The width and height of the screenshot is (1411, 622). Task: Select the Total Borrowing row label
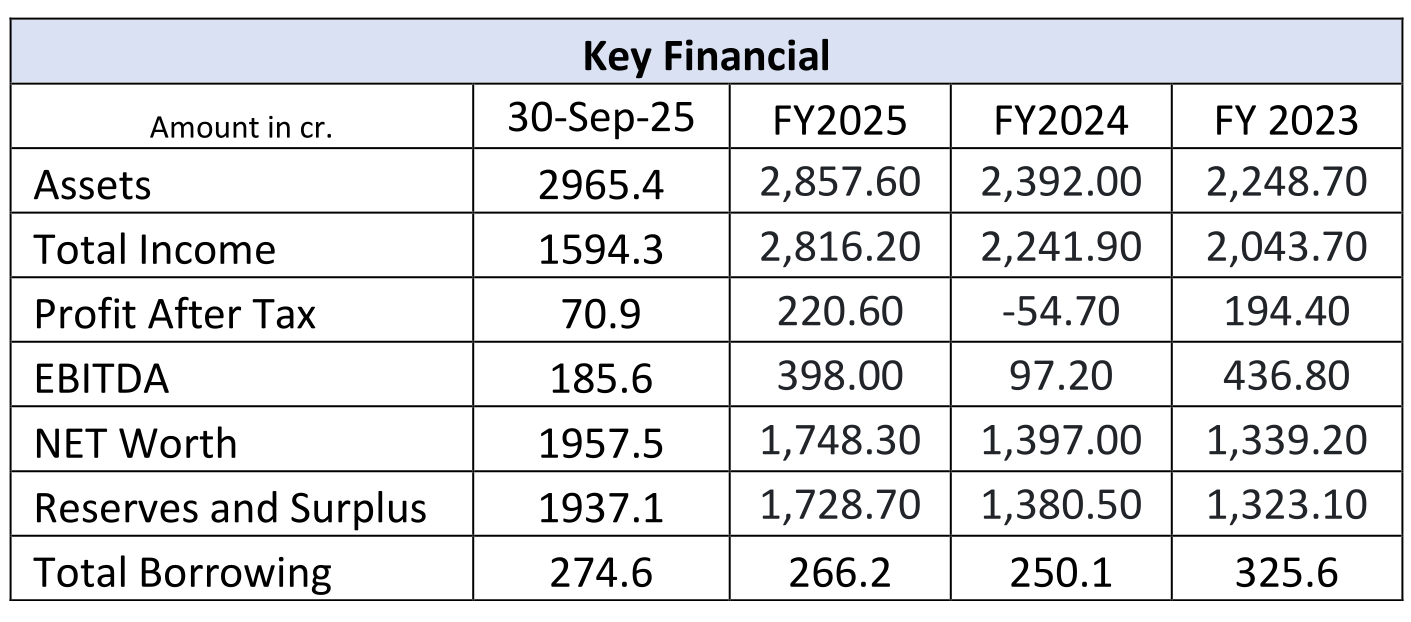tap(183, 572)
